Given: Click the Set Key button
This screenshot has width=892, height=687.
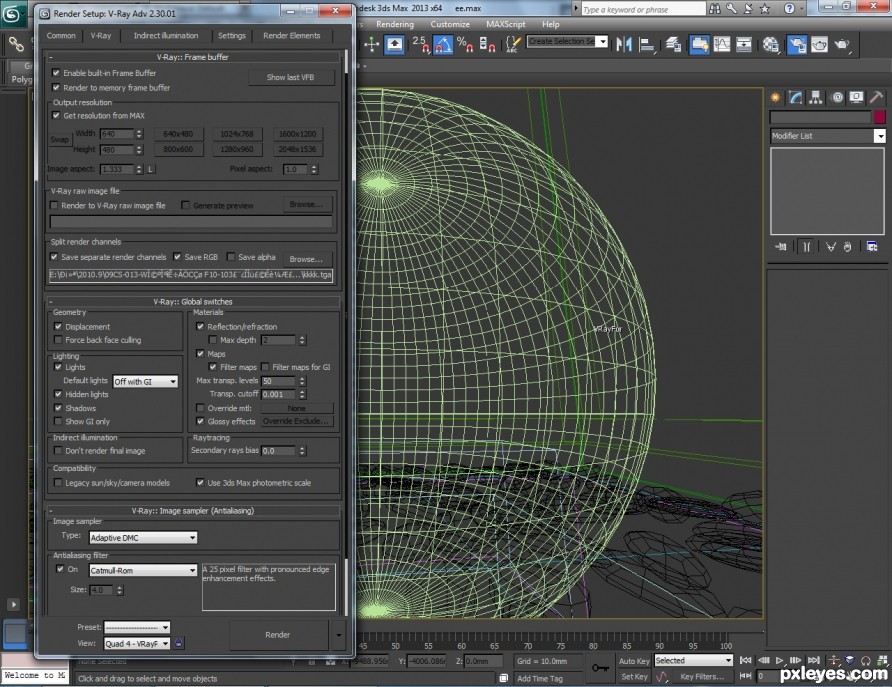Looking at the screenshot, I should tap(634, 677).
